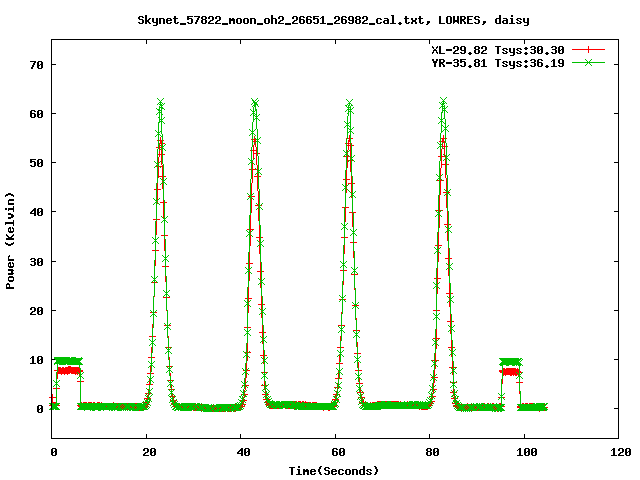Click the green YR legend line sample

[x=588, y=63]
